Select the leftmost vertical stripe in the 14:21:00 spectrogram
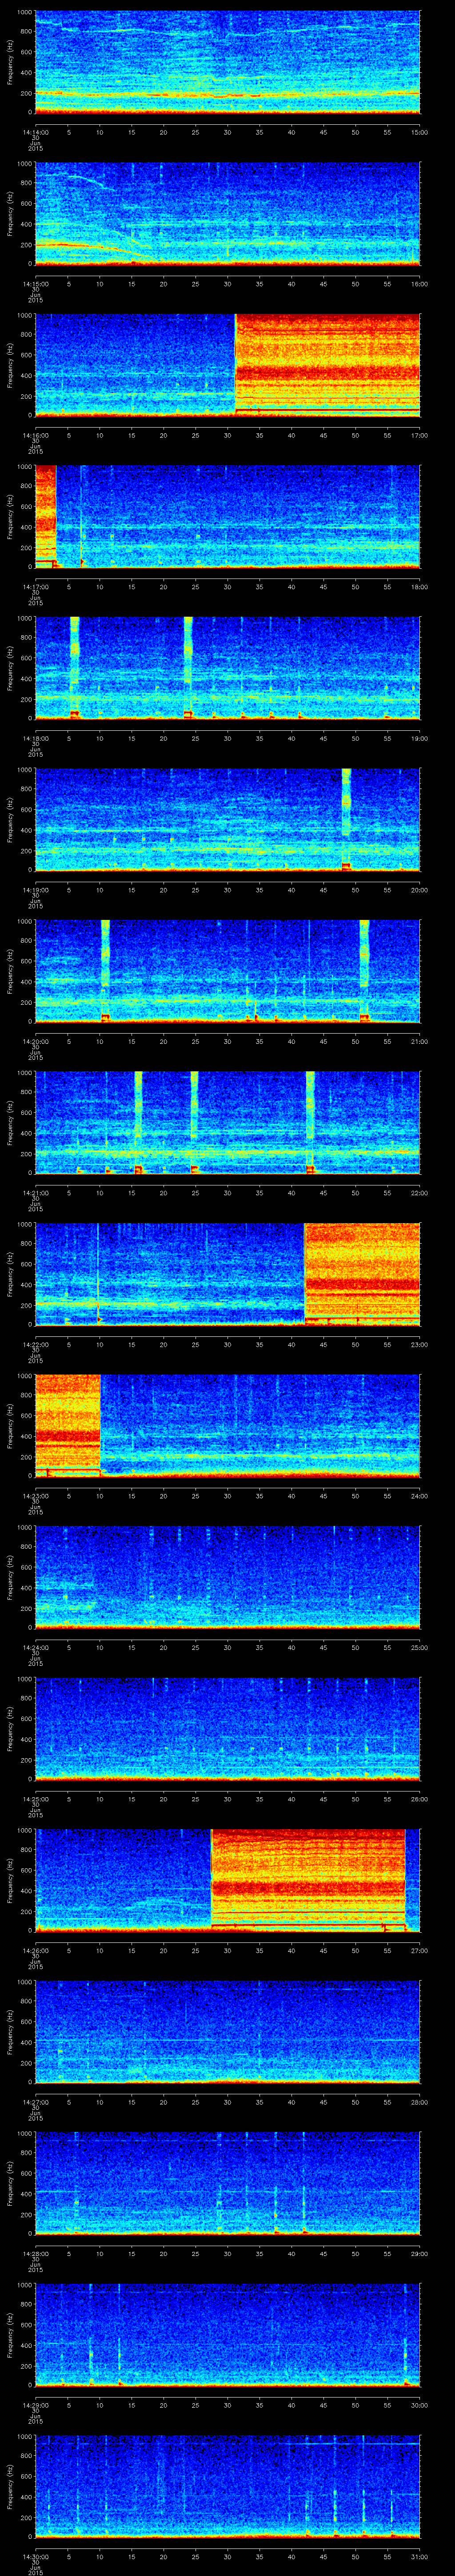 point(138,1120)
